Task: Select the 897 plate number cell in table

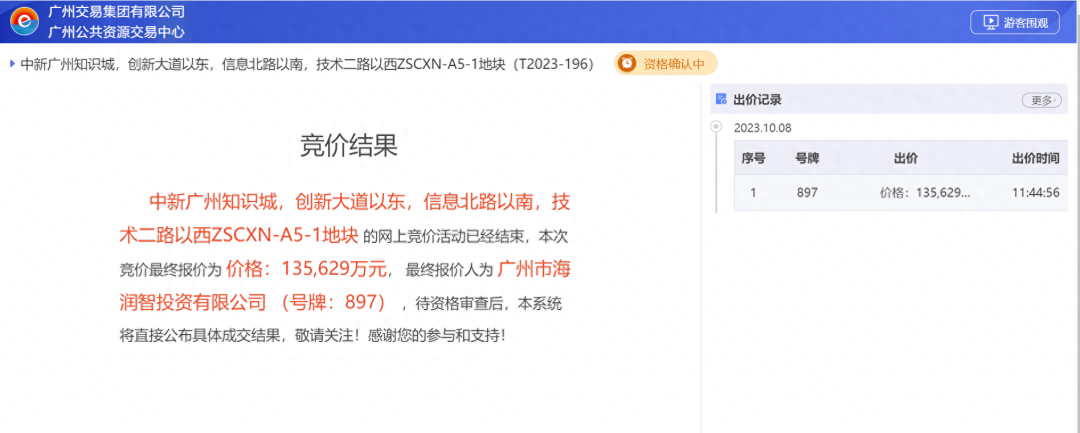Action: pos(807,193)
